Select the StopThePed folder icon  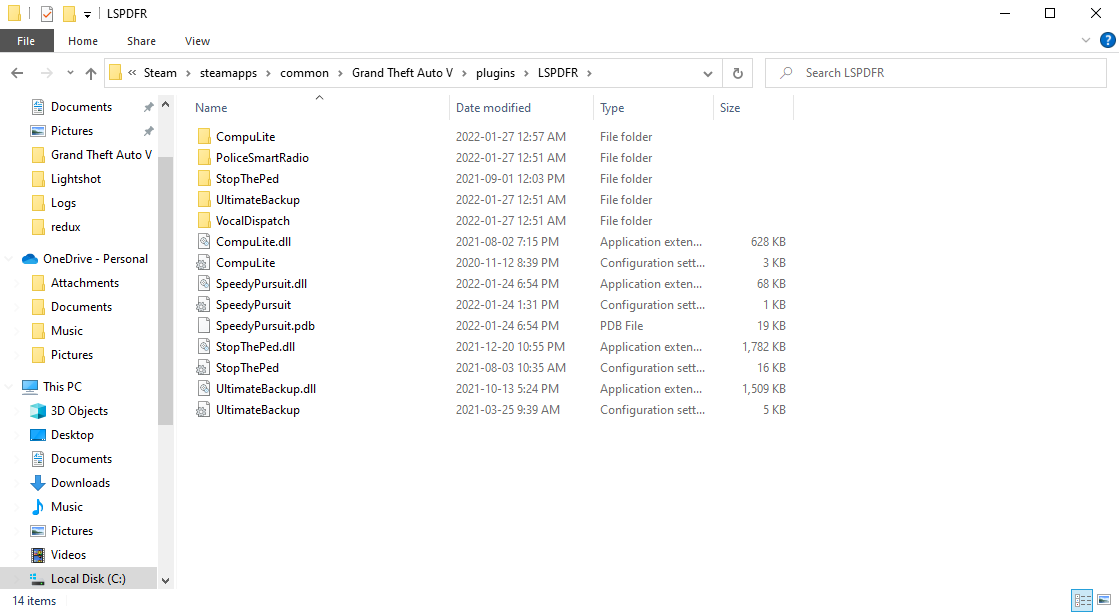click(x=204, y=178)
